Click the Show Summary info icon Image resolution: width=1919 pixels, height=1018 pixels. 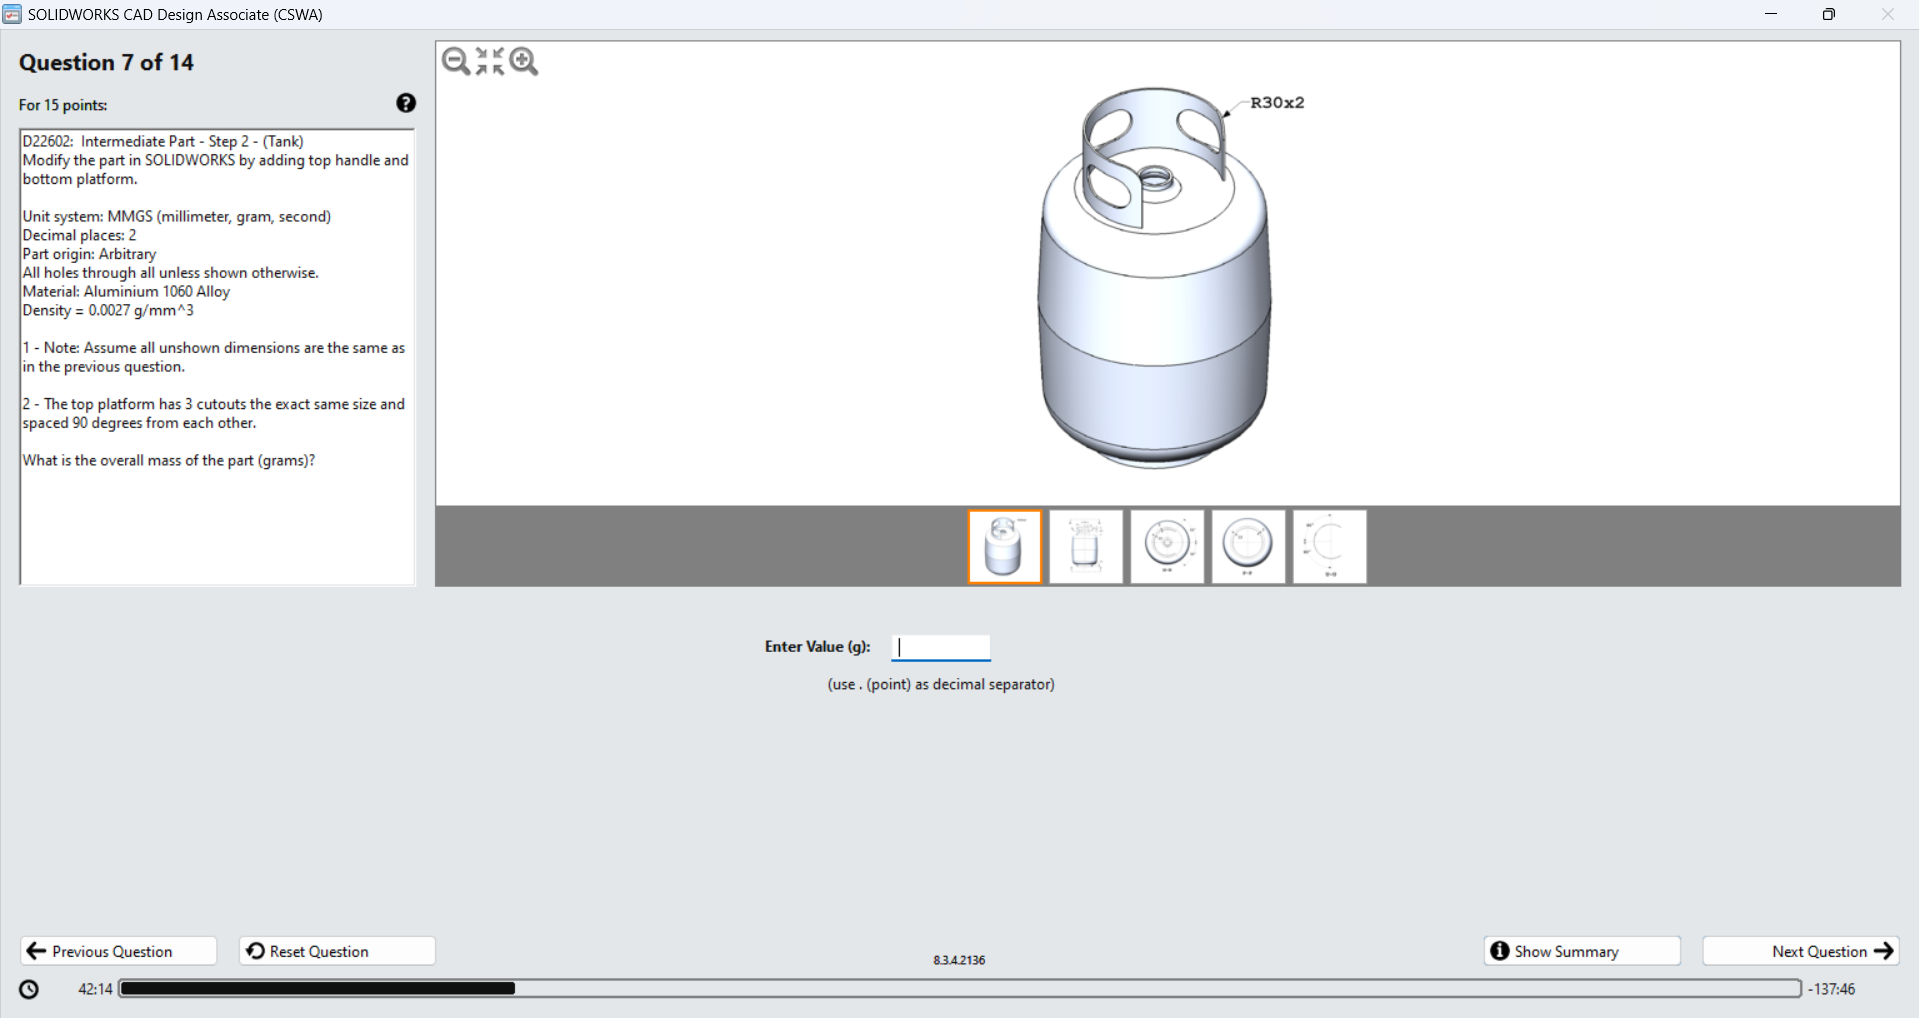[x=1498, y=950]
